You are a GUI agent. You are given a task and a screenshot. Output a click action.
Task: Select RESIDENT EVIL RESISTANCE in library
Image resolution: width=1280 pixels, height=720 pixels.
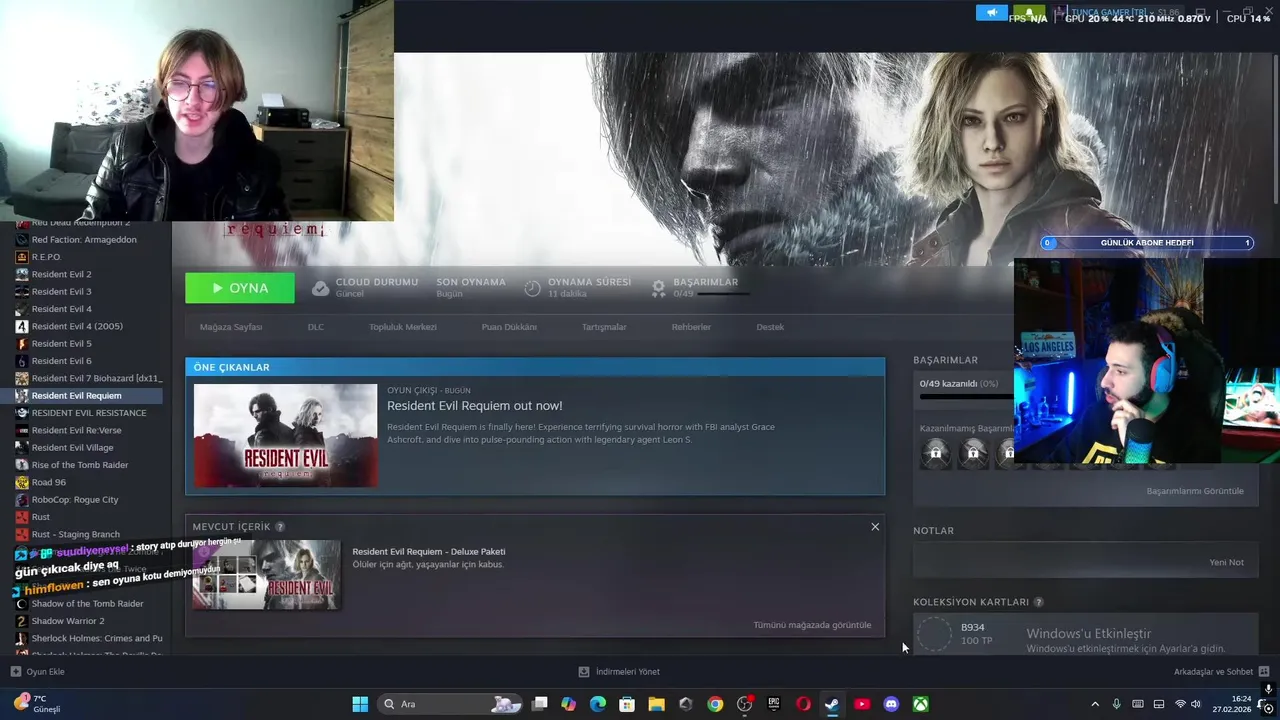click(x=88, y=413)
